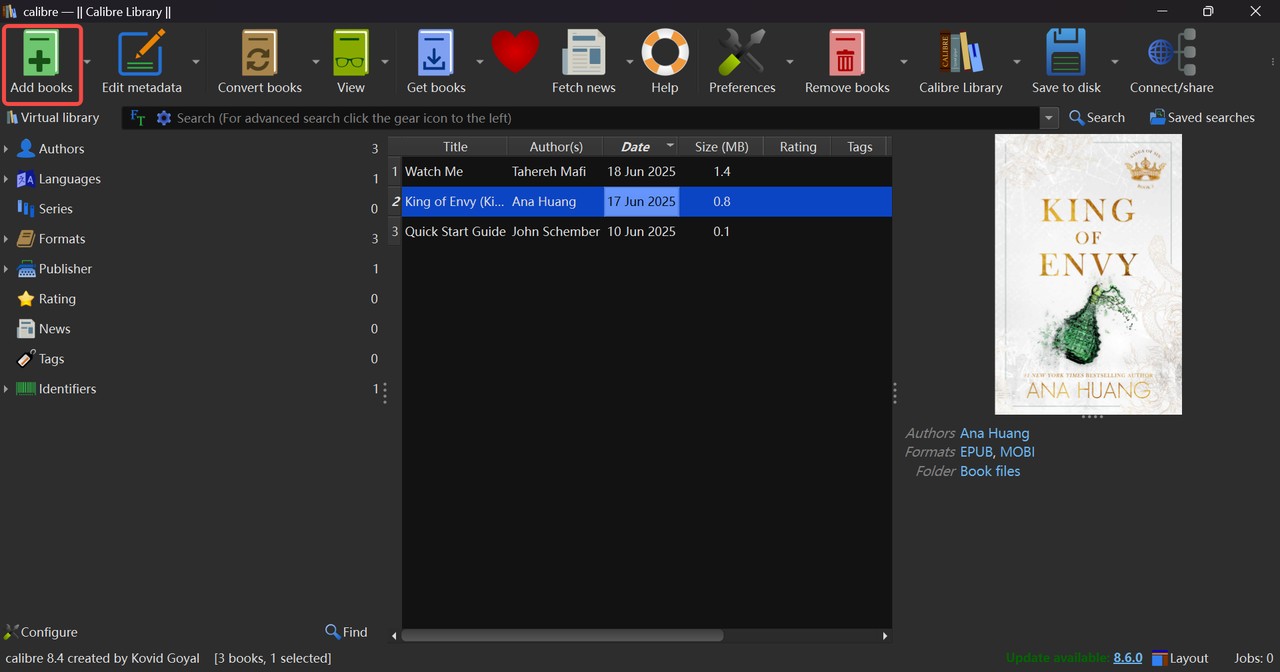Sort by Author(s) column header
The width and height of the screenshot is (1280, 672).
tap(555, 147)
